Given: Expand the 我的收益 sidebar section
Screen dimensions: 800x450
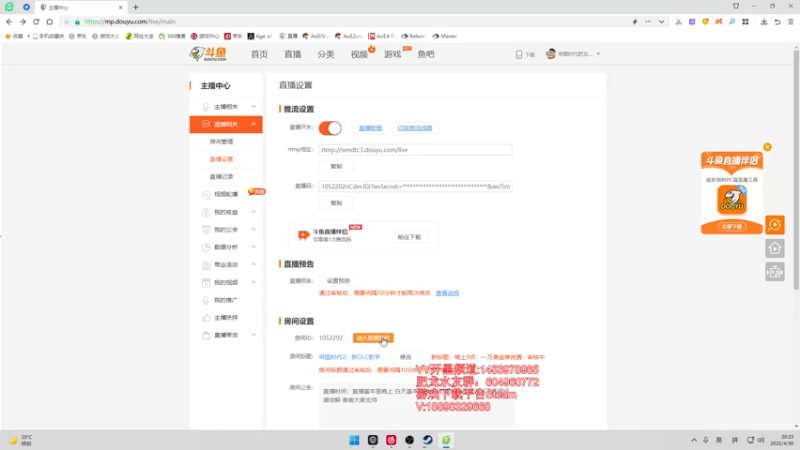Looking at the screenshot, I should pyautogui.click(x=253, y=212).
